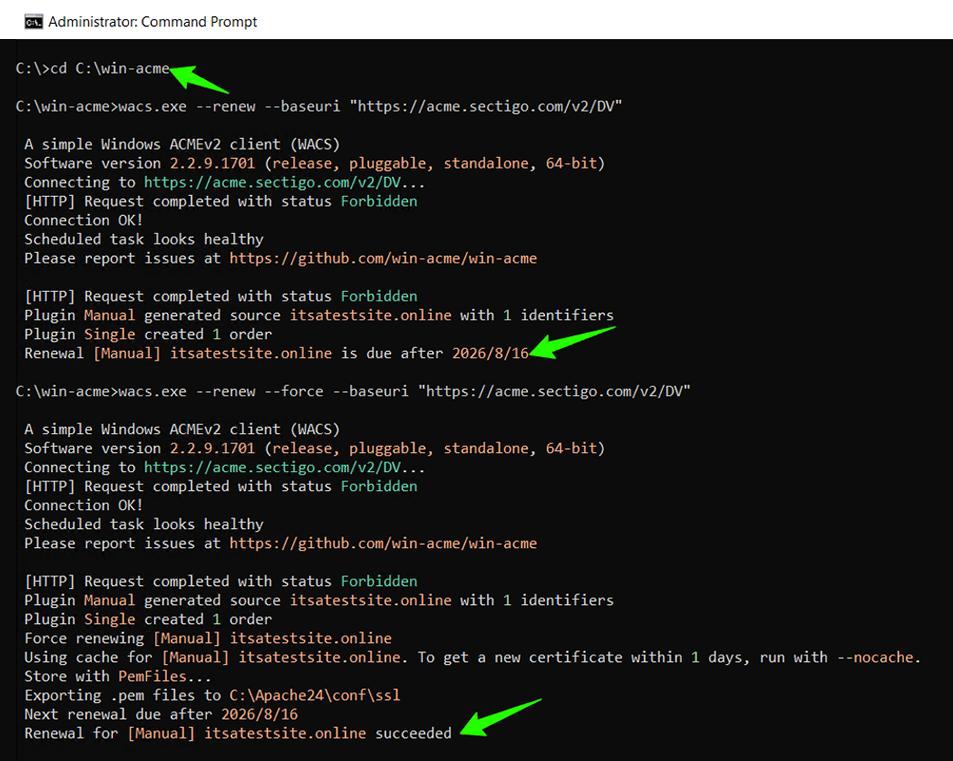The height and width of the screenshot is (761, 953).
Task: Click the 'Force renewing [Manual] itsatestsite.online' line
Action: point(208,639)
